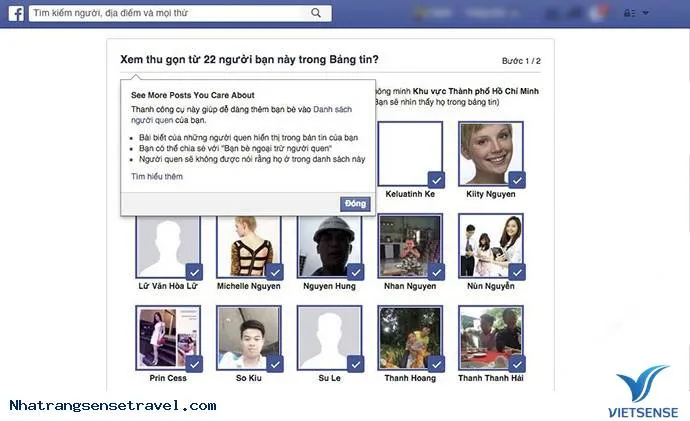
Task: Select Nhan Nguyen profile photo
Action: tap(410, 246)
